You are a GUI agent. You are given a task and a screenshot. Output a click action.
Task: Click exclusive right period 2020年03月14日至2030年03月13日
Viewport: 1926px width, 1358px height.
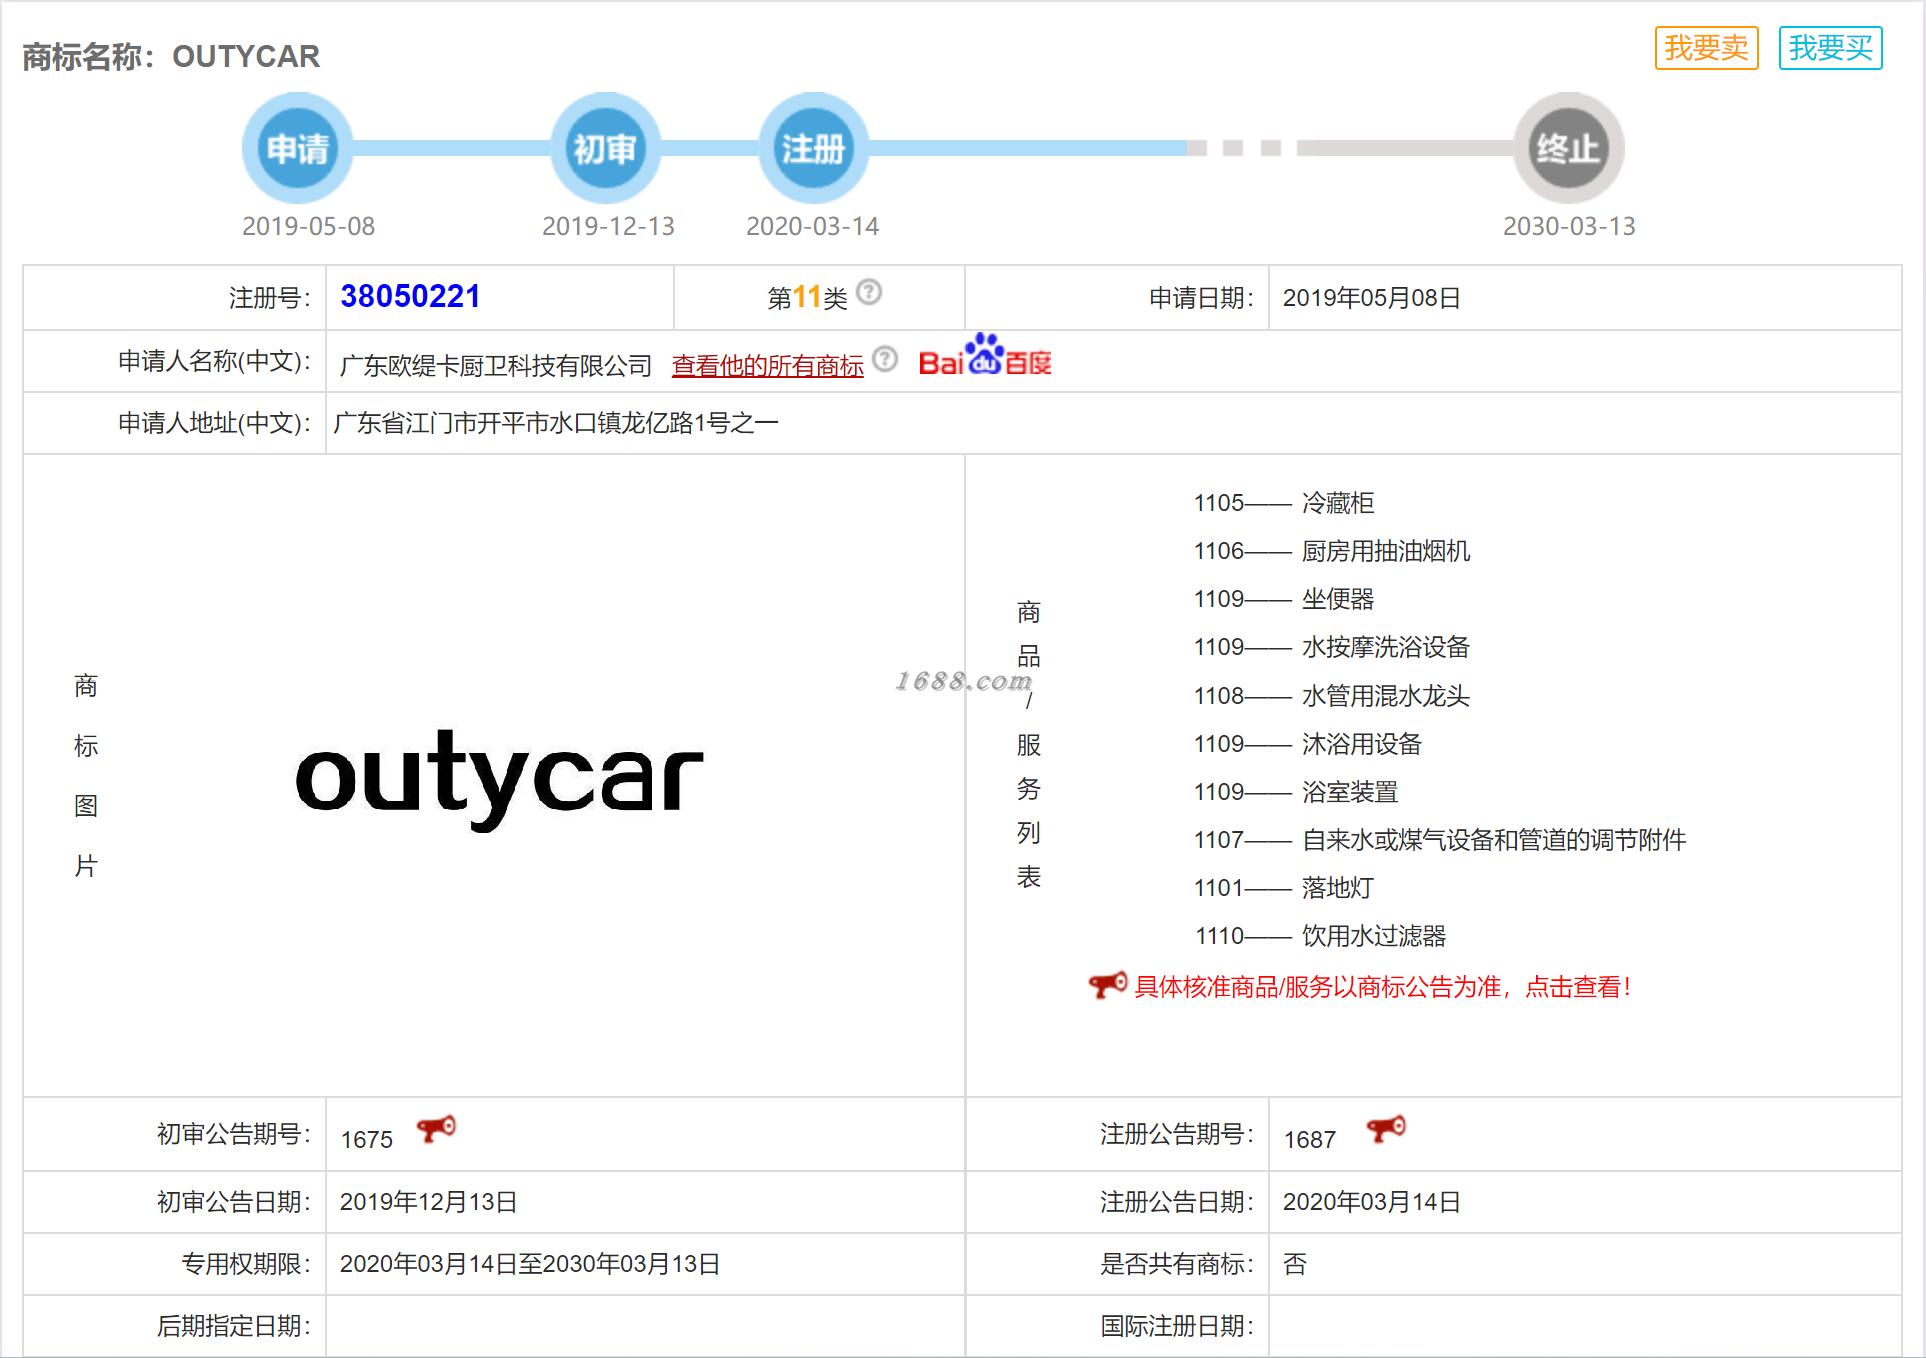click(x=530, y=1264)
